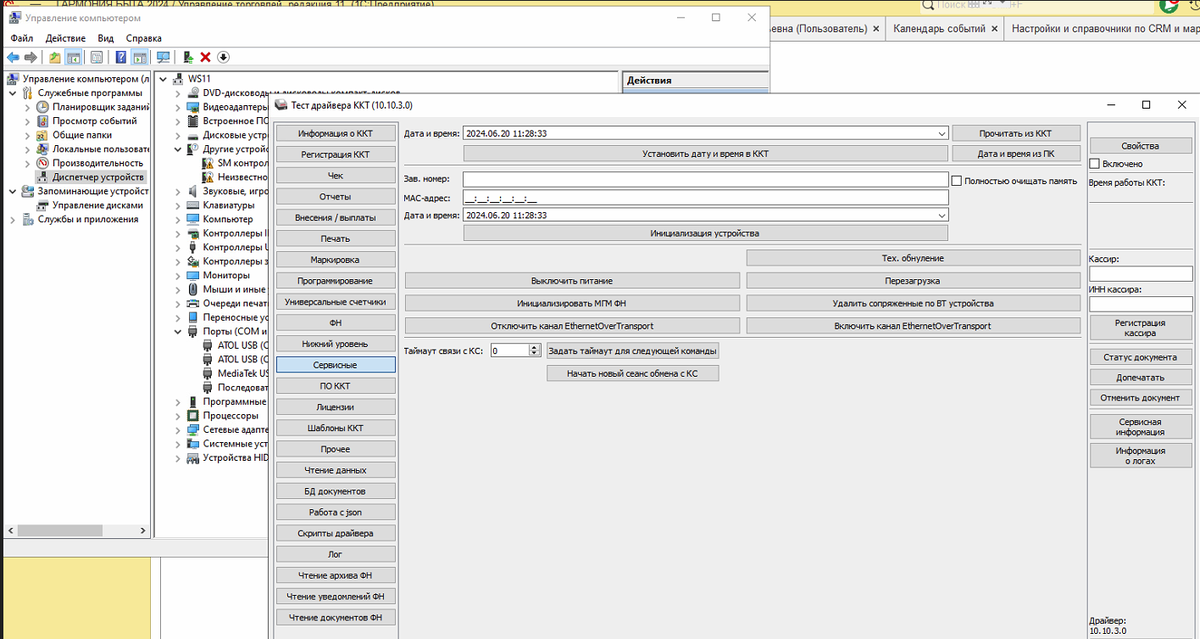Open the Файл menu
Image resolution: width=1200 pixels, height=639 pixels.
22,37
